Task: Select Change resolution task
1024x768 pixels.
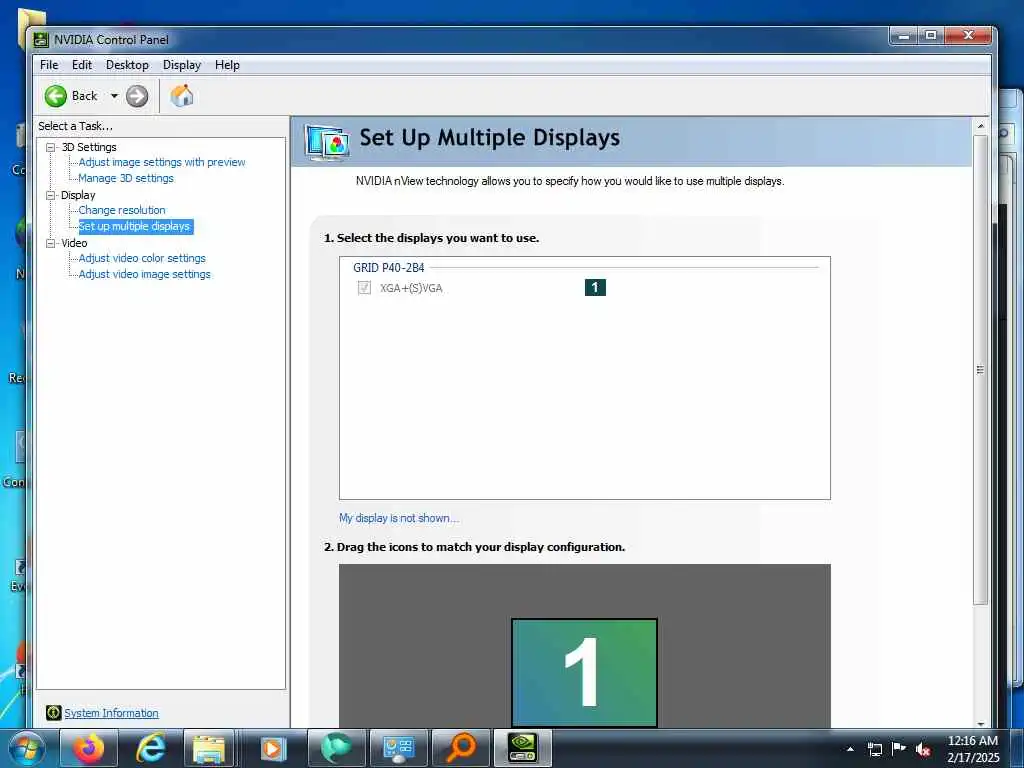Action: click(122, 210)
